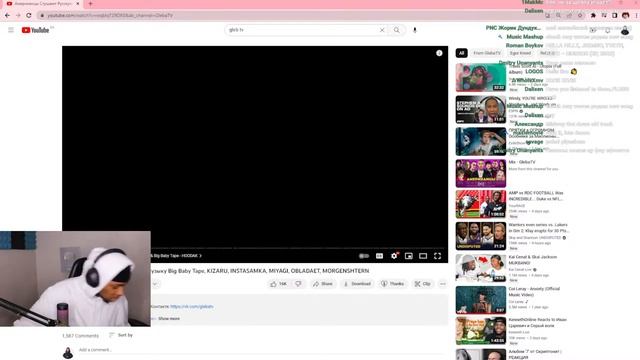Like the video with thumbs up
640x360 pixels.
[278, 284]
